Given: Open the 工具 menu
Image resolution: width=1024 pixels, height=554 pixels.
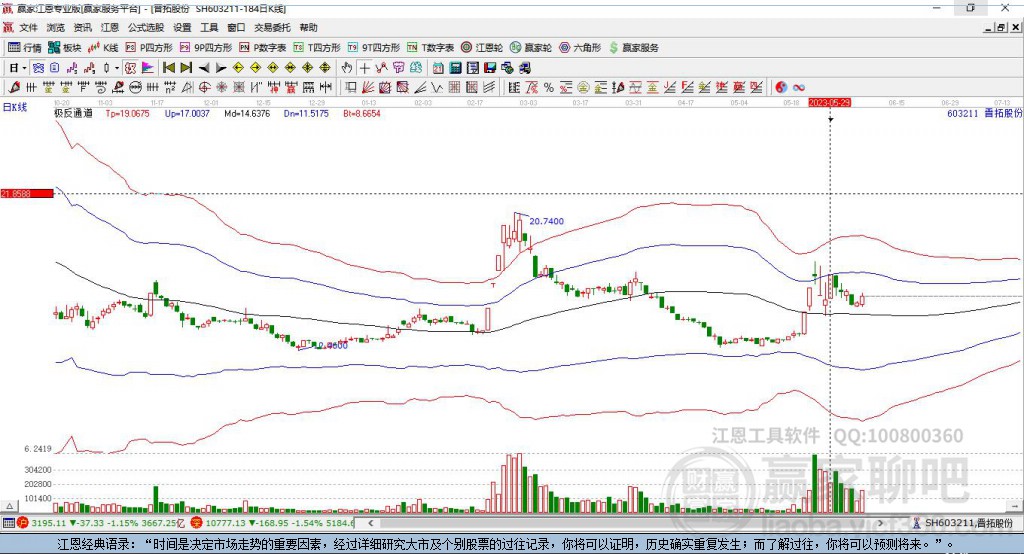Looking at the screenshot, I should point(209,27).
